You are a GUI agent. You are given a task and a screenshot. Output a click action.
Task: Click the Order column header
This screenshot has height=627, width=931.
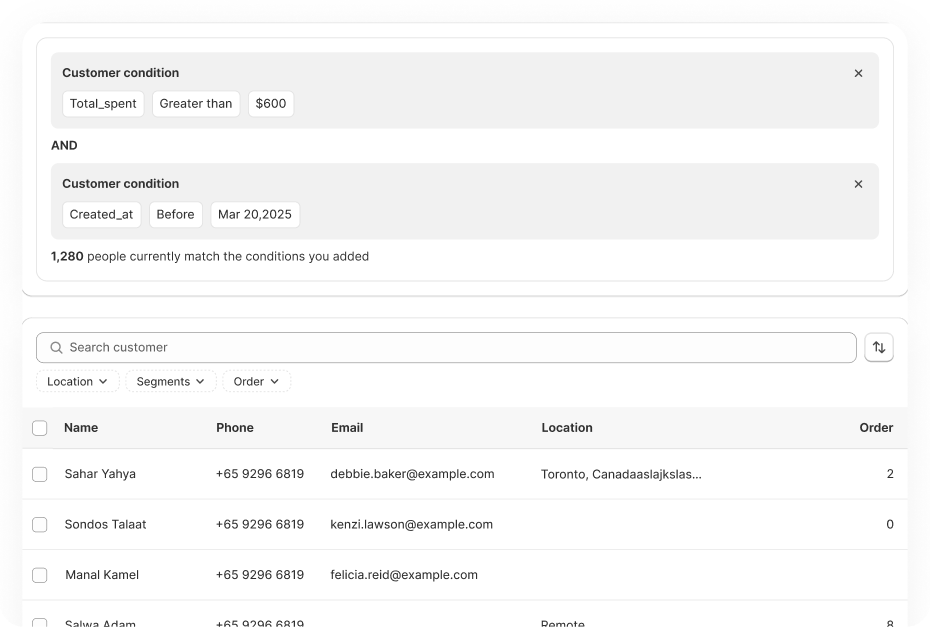875,428
